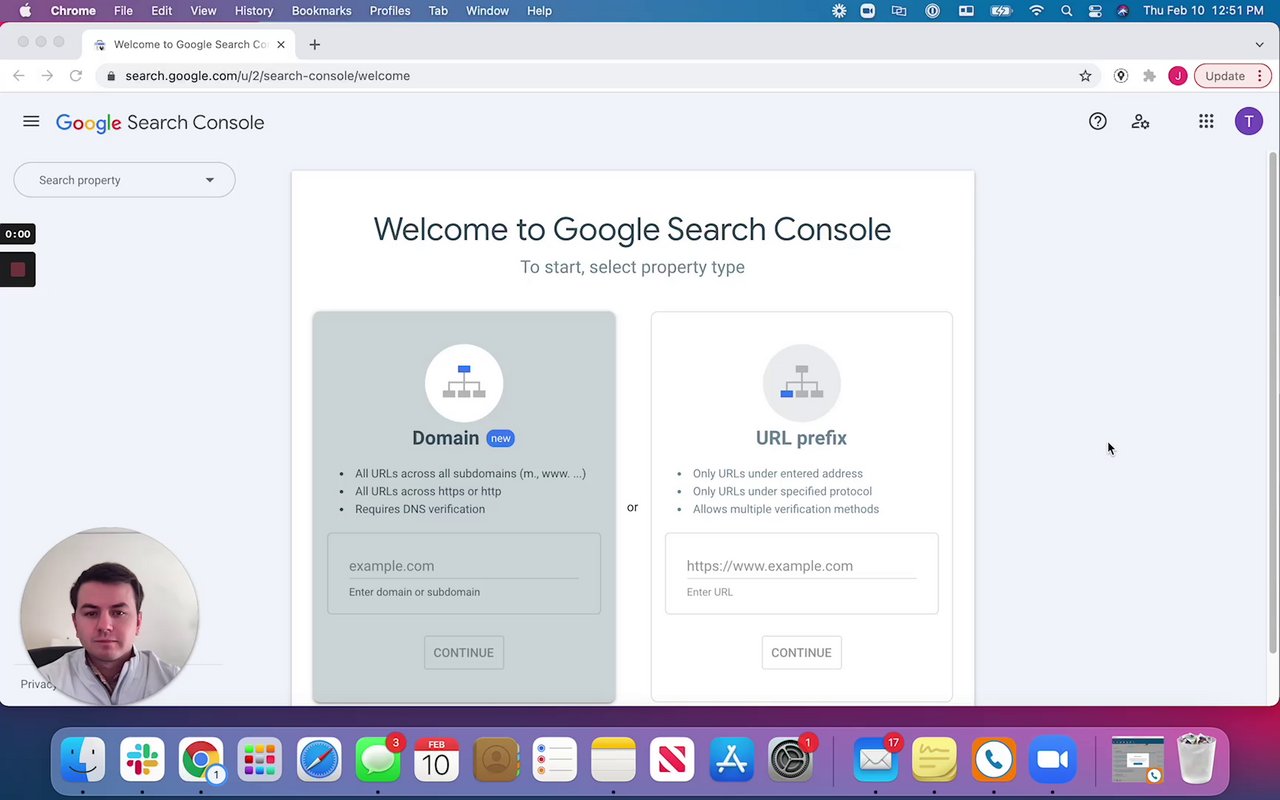This screenshot has height=800, width=1280.
Task: Open the Search Console hamburger menu
Action: click(31, 122)
